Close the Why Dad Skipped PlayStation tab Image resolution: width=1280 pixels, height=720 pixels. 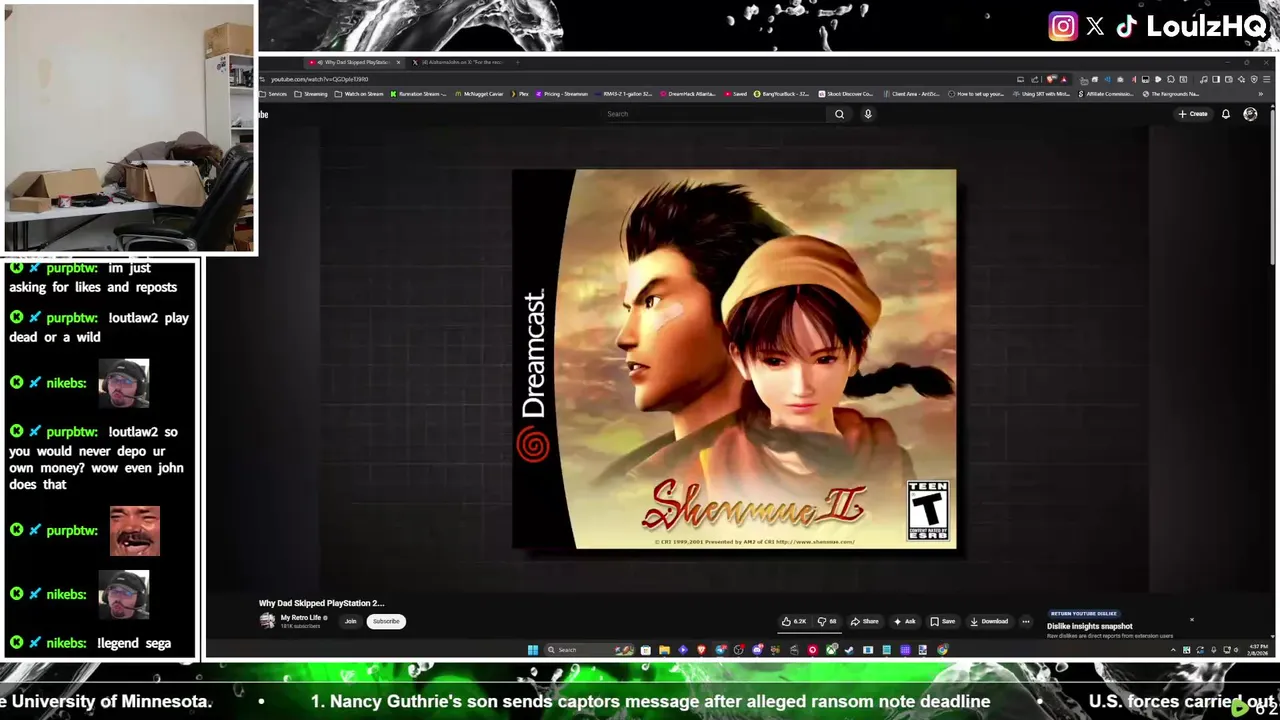(x=398, y=62)
